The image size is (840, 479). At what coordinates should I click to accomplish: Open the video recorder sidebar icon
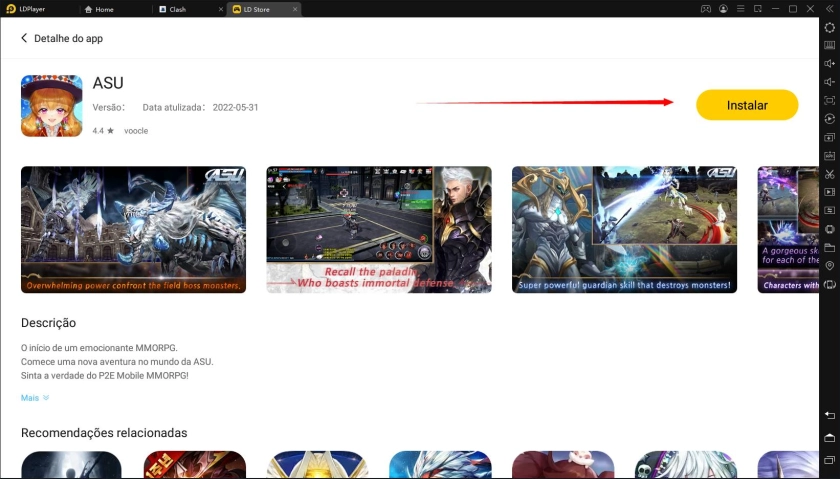[829, 192]
